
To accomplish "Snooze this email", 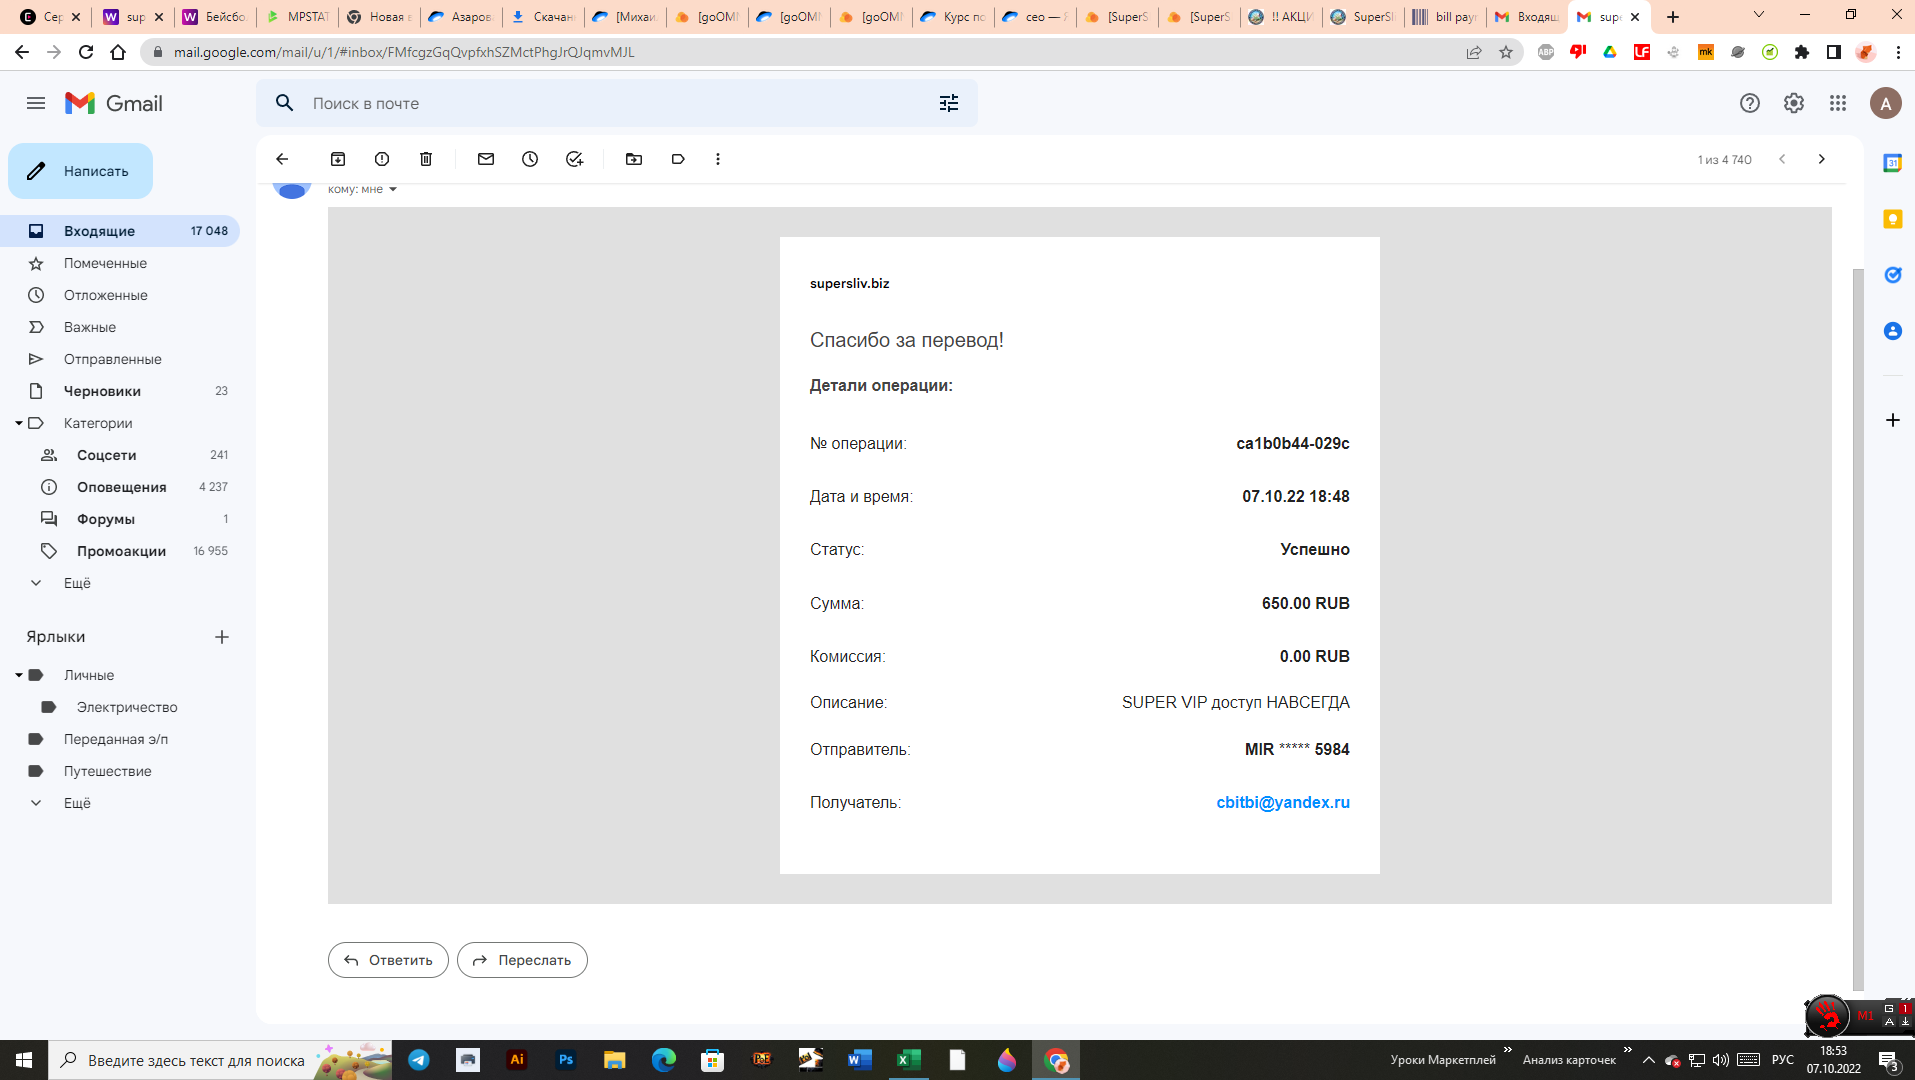I will pos(530,159).
